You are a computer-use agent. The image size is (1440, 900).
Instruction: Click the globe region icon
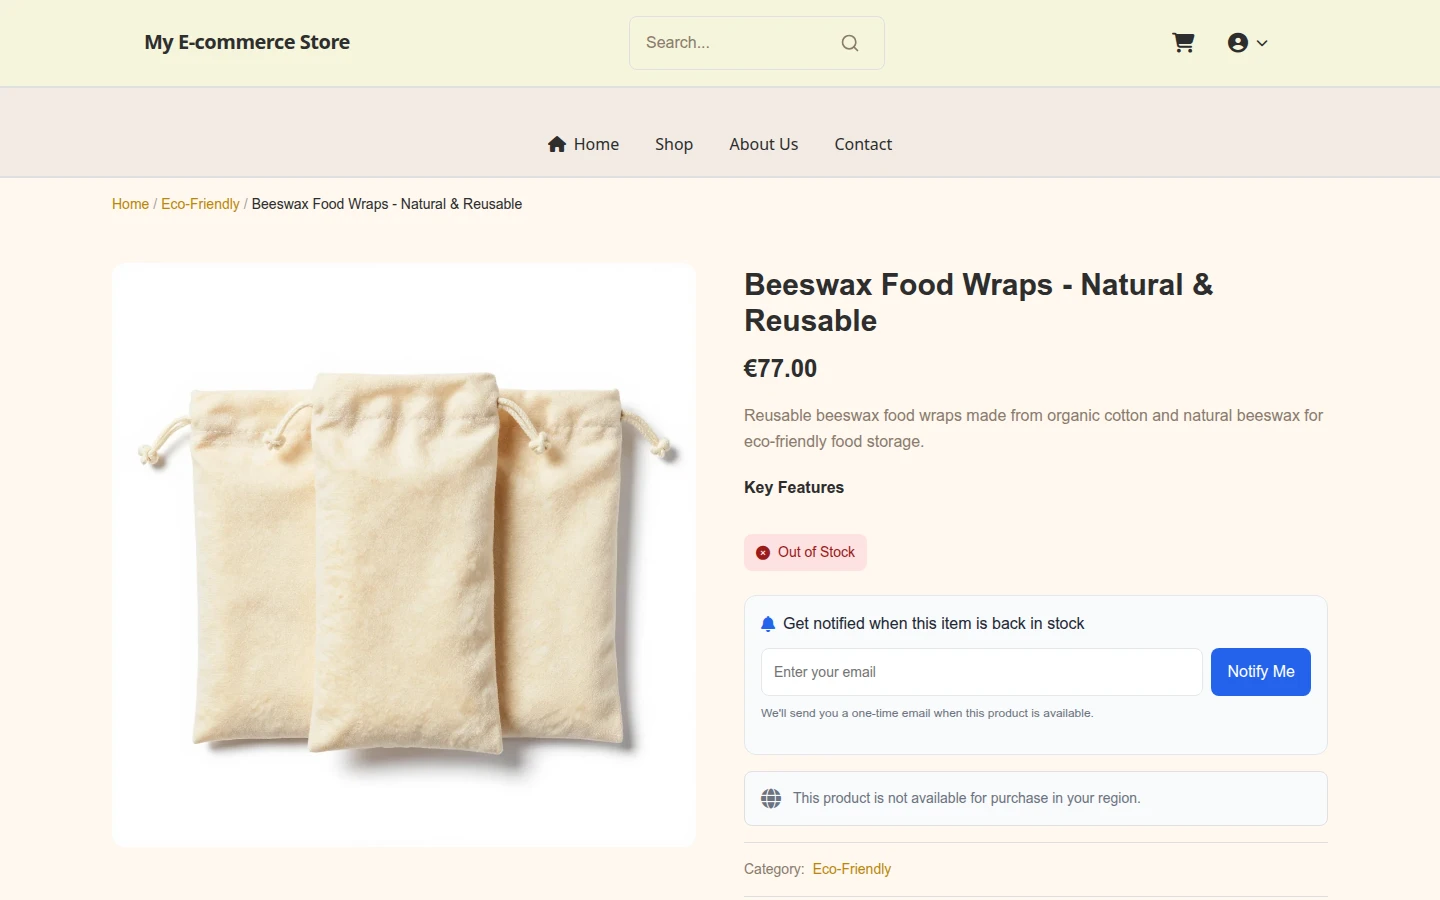pyautogui.click(x=771, y=798)
